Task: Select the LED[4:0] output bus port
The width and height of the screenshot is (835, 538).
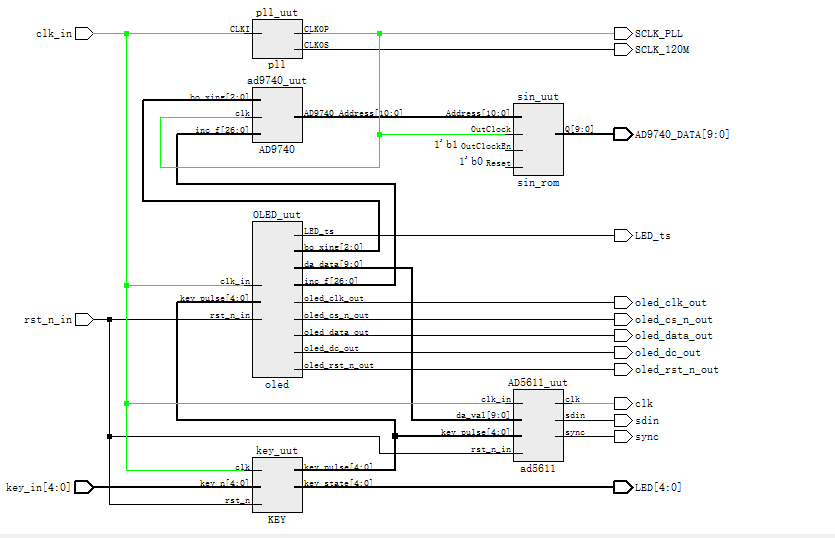Action: (x=623, y=487)
